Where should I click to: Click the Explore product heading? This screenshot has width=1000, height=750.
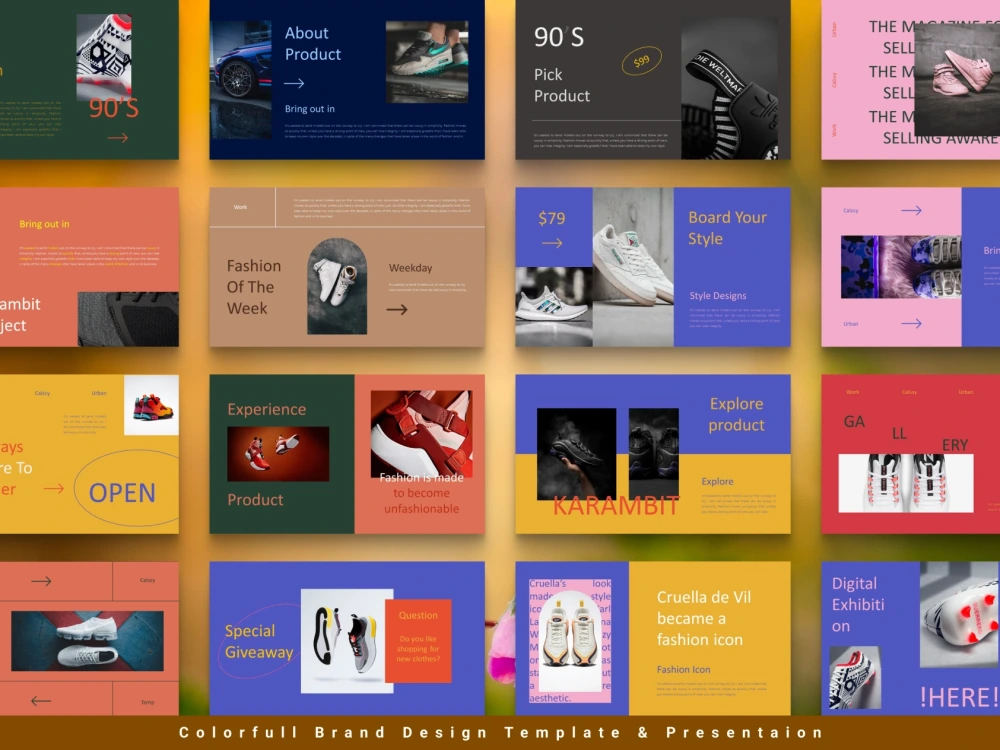tap(736, 415)
